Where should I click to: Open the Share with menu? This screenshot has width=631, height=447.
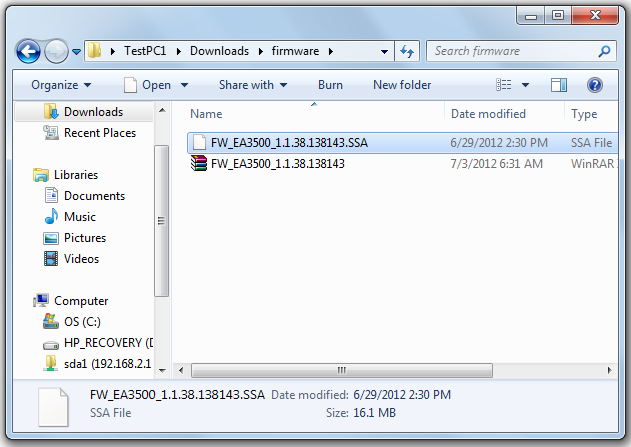pyautogui.click(x=253, y=85)
